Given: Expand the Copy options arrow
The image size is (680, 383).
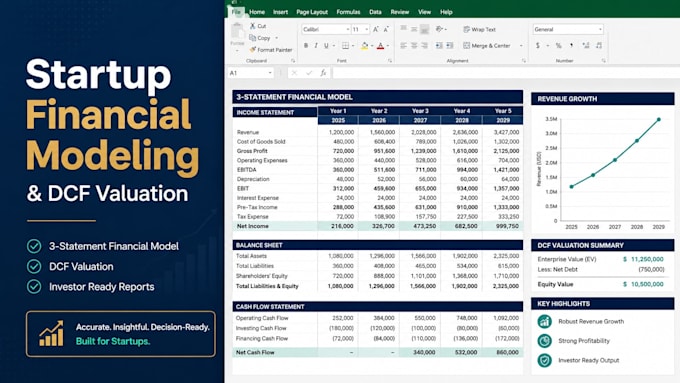Looking at the screenshot, I should pos(277,38).
